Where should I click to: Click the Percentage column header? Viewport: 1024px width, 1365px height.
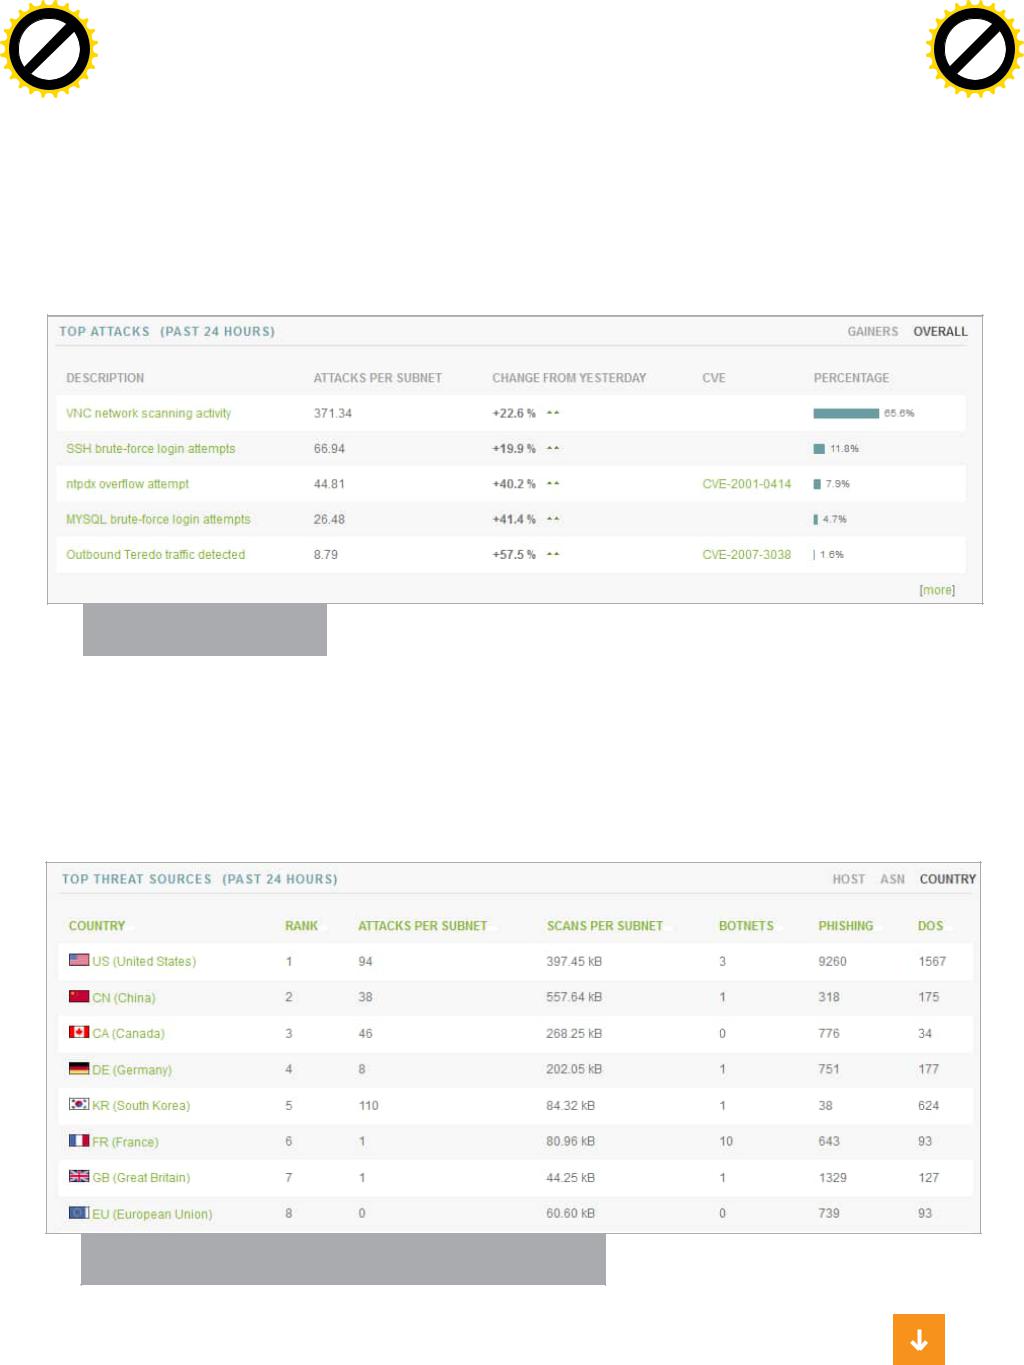point(851,378)
